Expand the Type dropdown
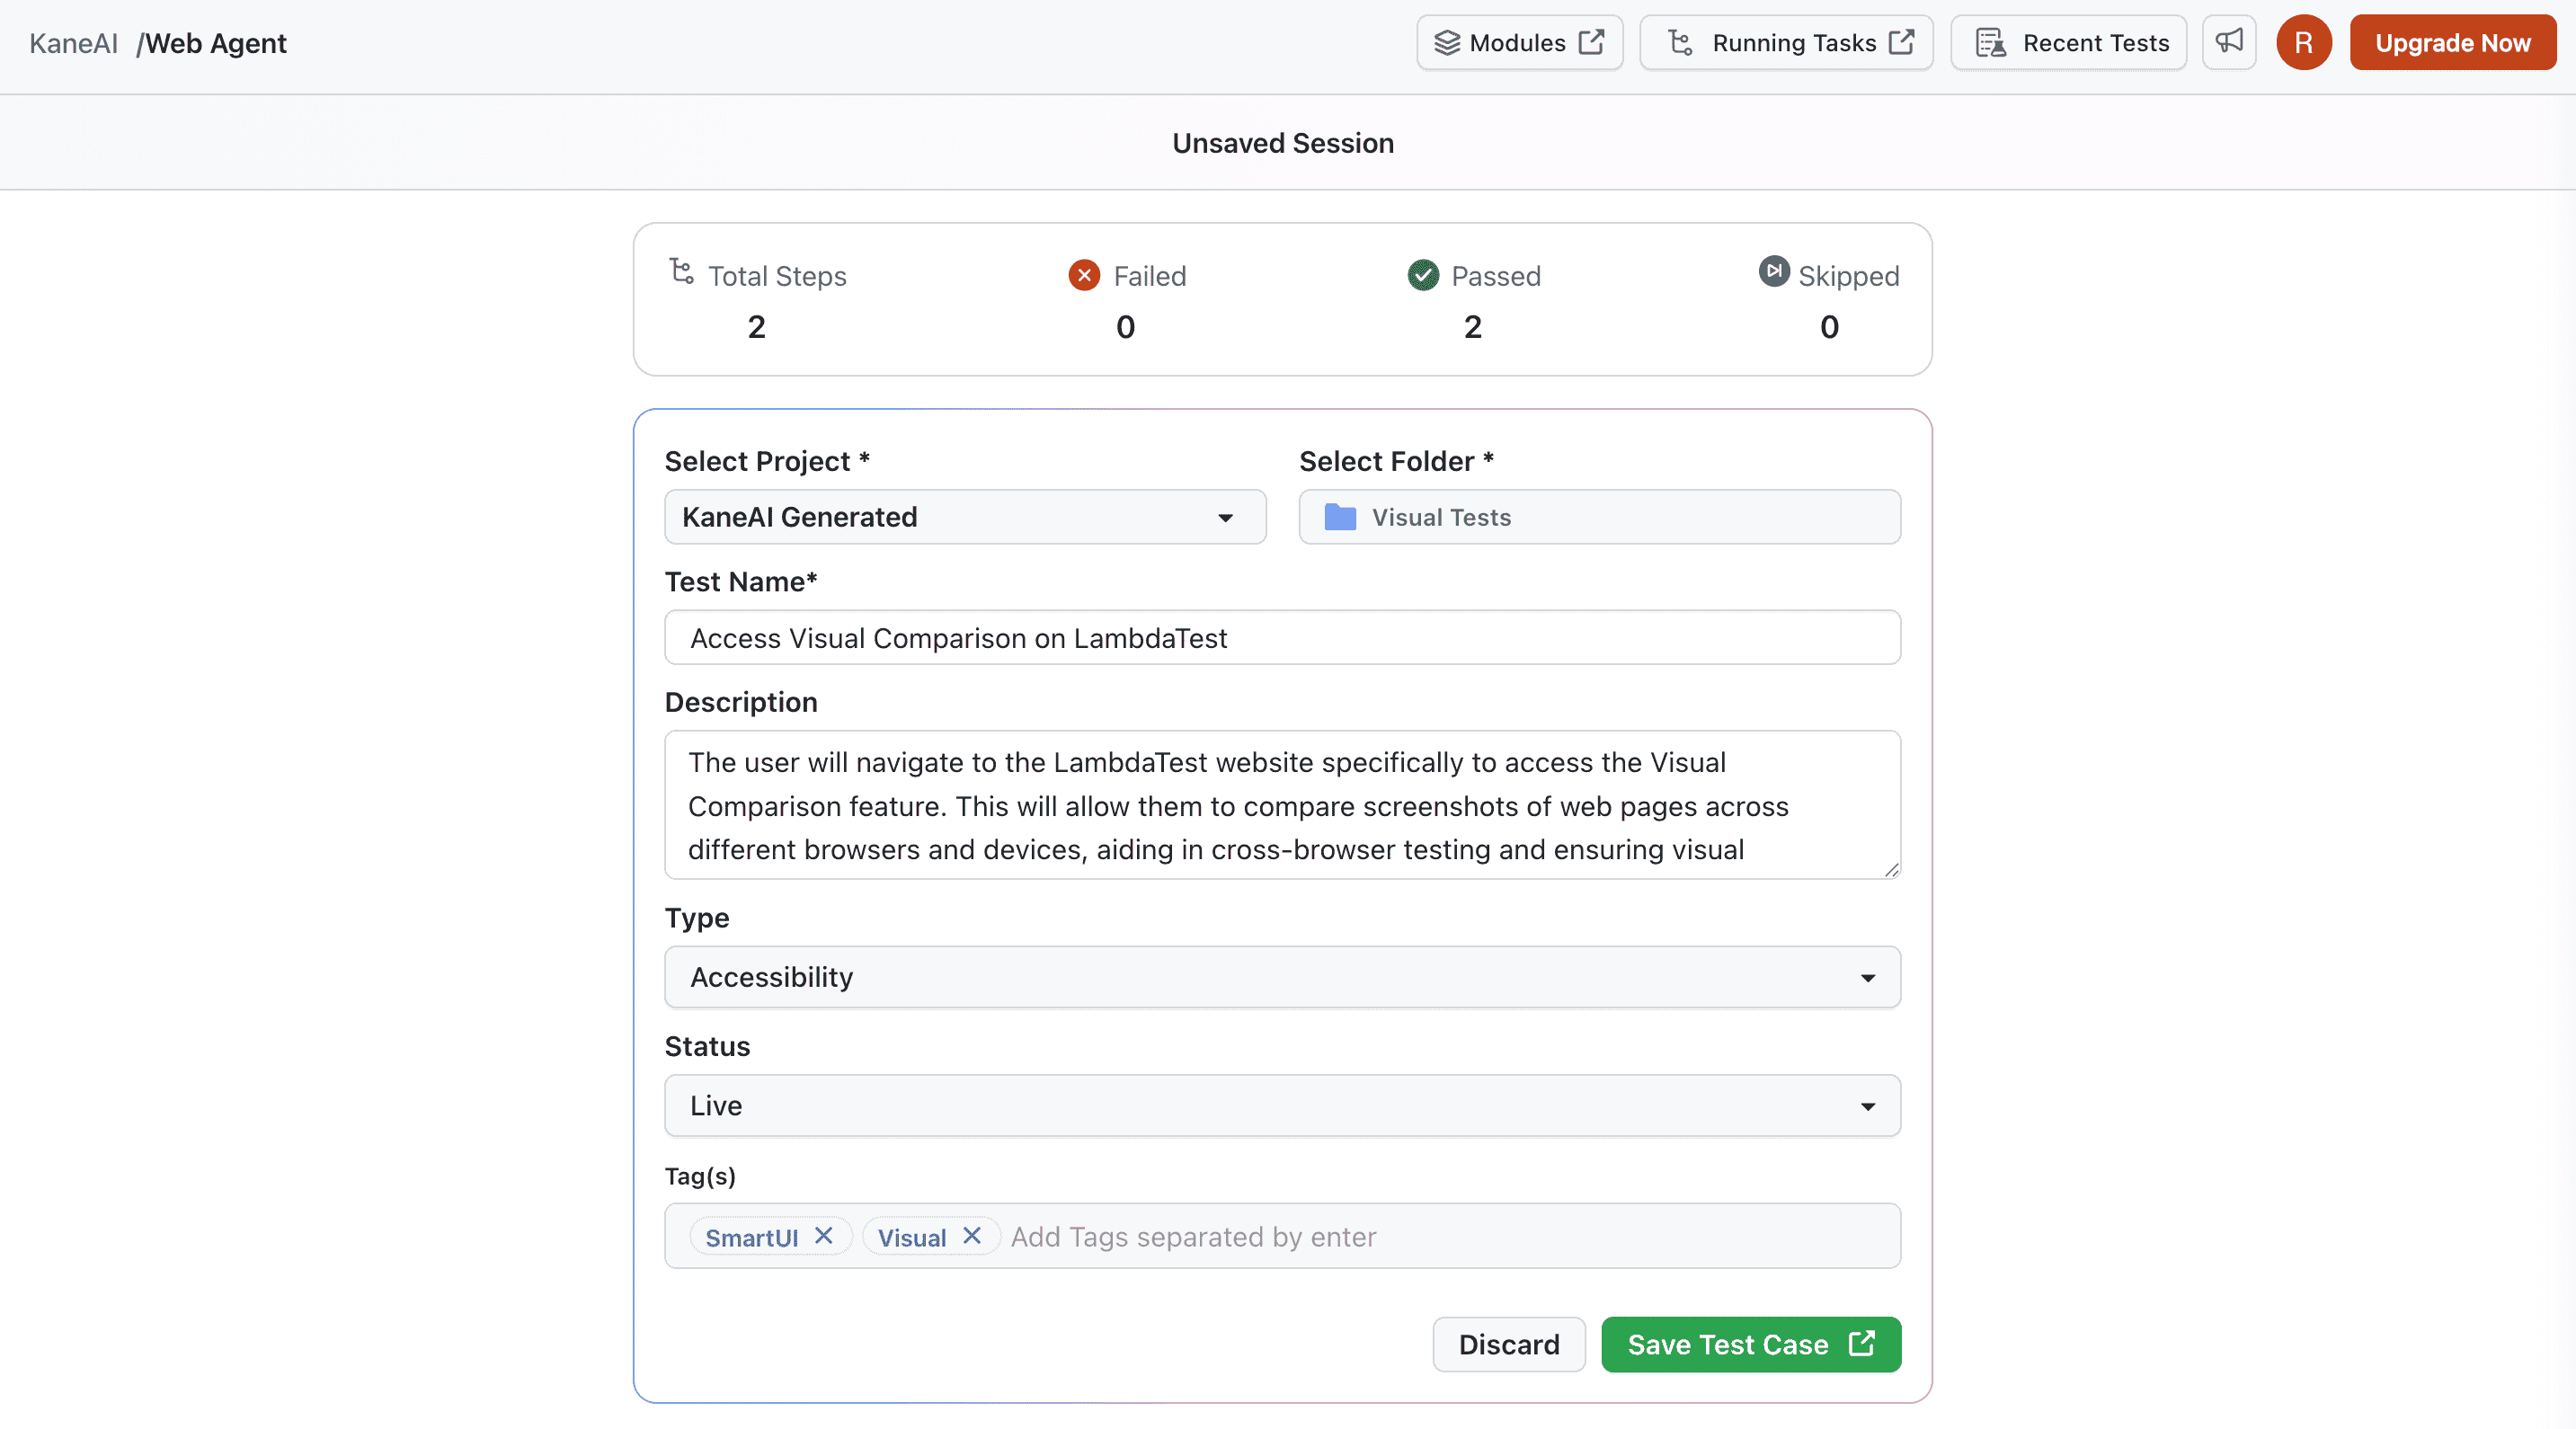This screenshot has height=1429, width=2576. pyautogui.click(x=1281, y=977)
